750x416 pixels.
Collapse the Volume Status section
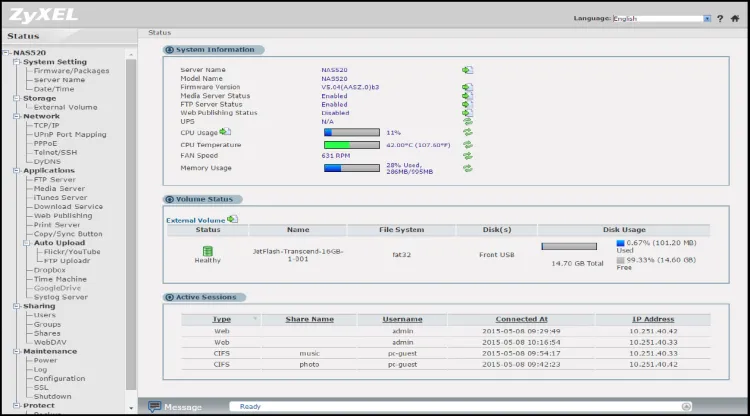(x=169, y=199)
